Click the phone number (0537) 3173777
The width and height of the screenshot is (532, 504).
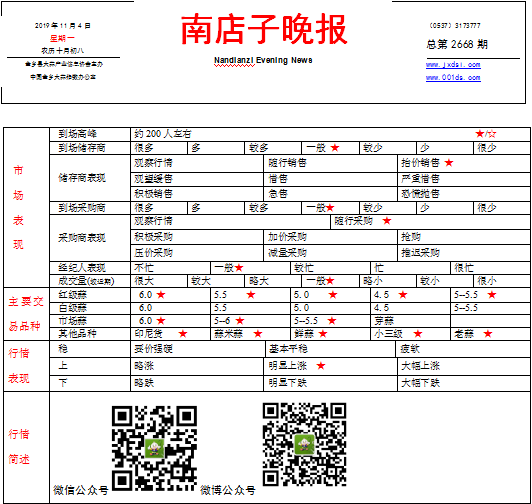pyautogui.click(x=455, y=25)
